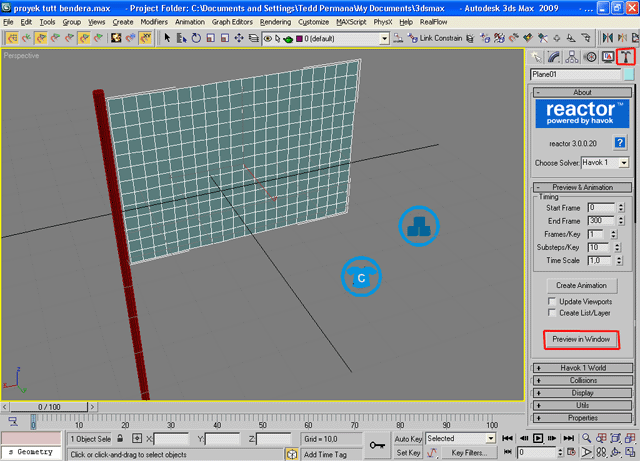640x461 pixels.
Task: Toggle Set Key mode
Action: point(408,453)
